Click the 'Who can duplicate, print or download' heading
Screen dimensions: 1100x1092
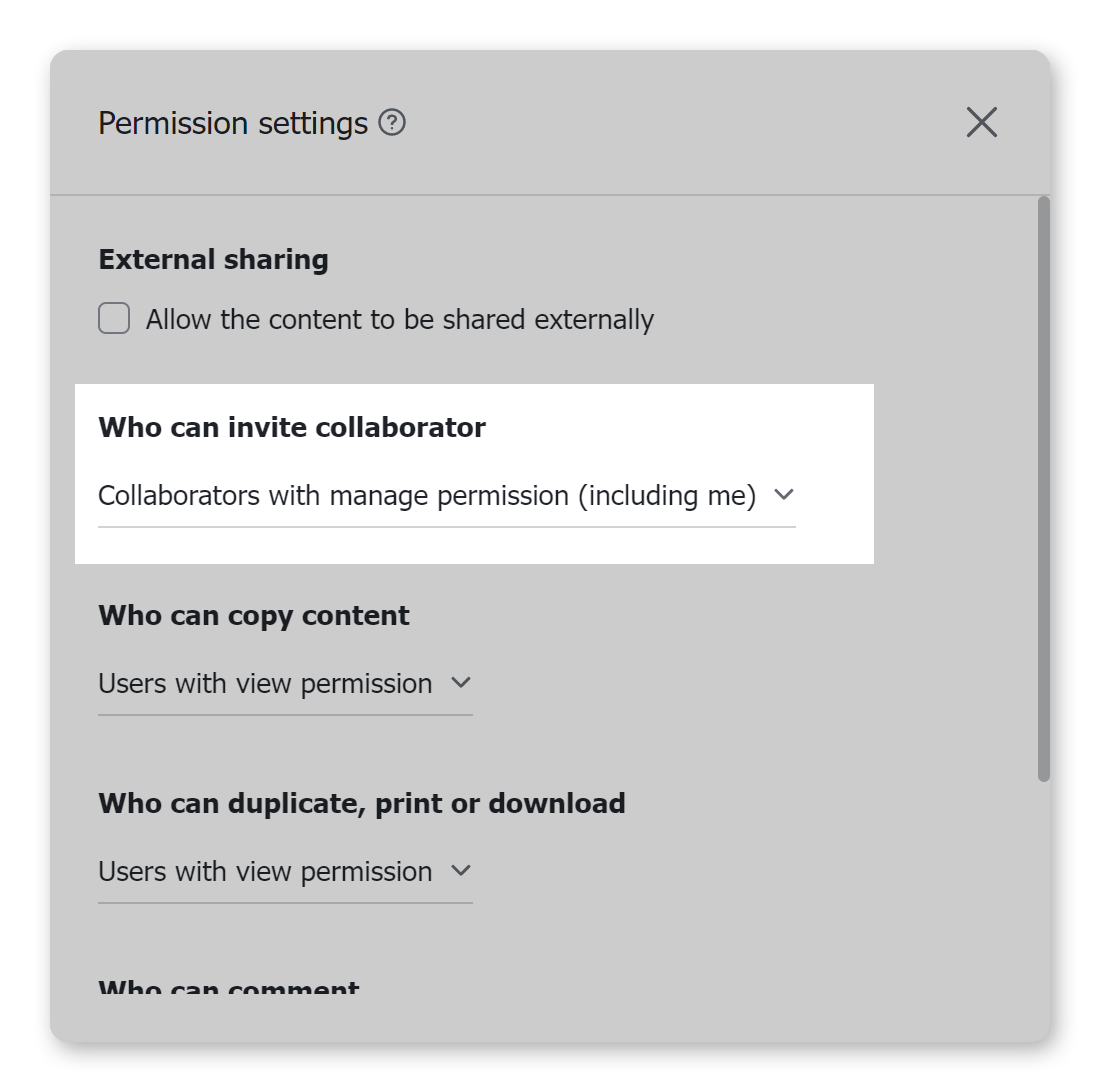pos(362,804)
